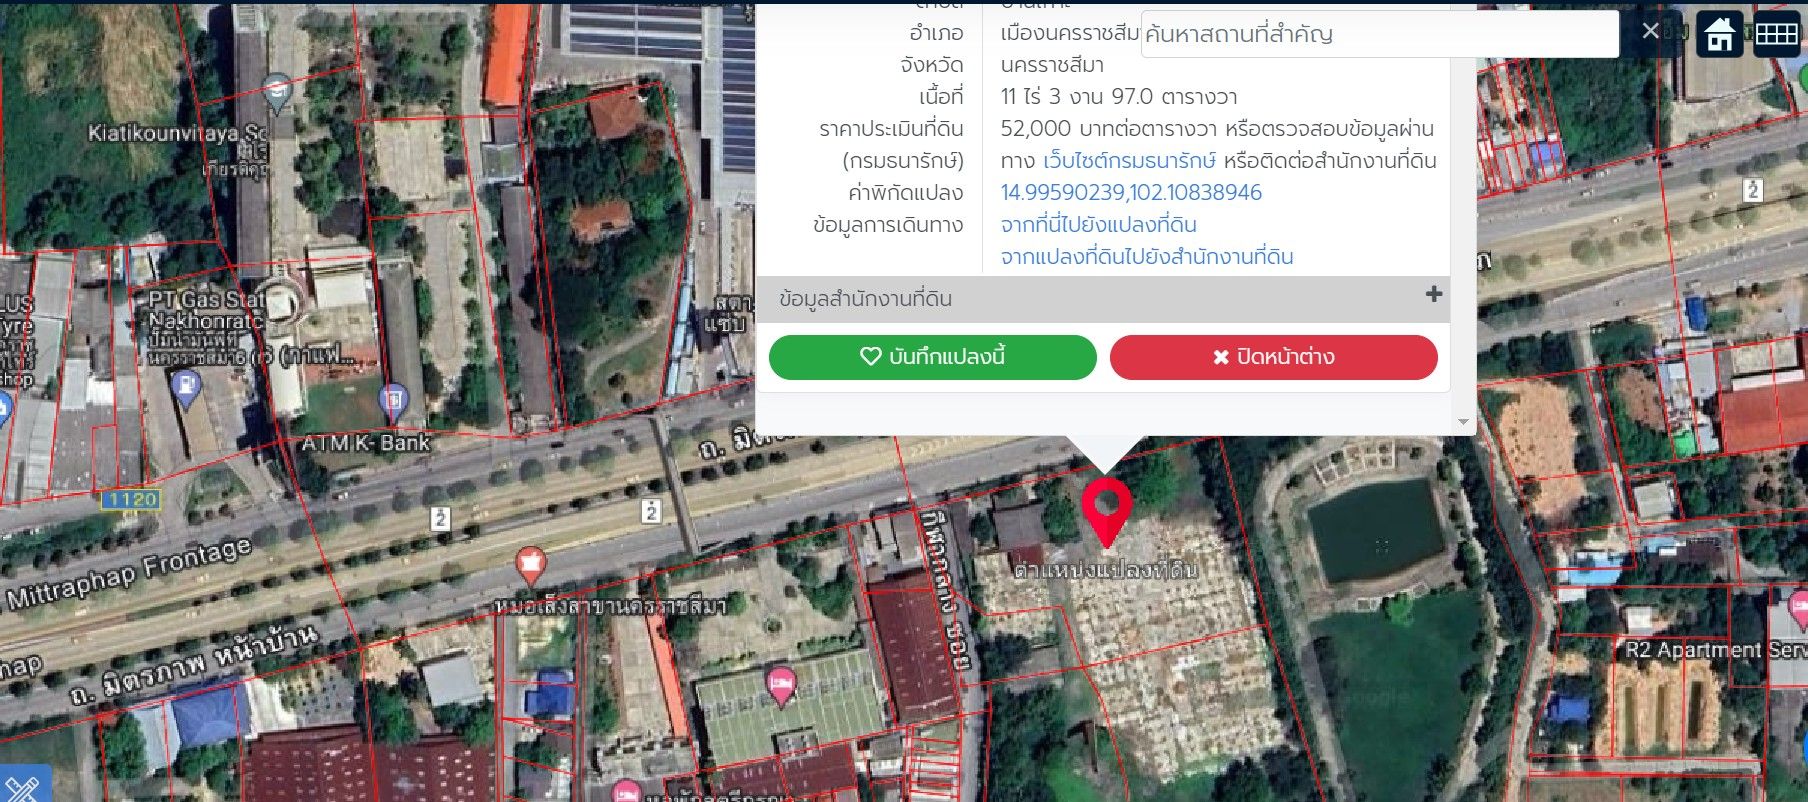
Task: Click the จากแปลงที่ดินไปยังสำนักงานที่ดิน link
Action: pyautogui.click(x=1147, y=257)
